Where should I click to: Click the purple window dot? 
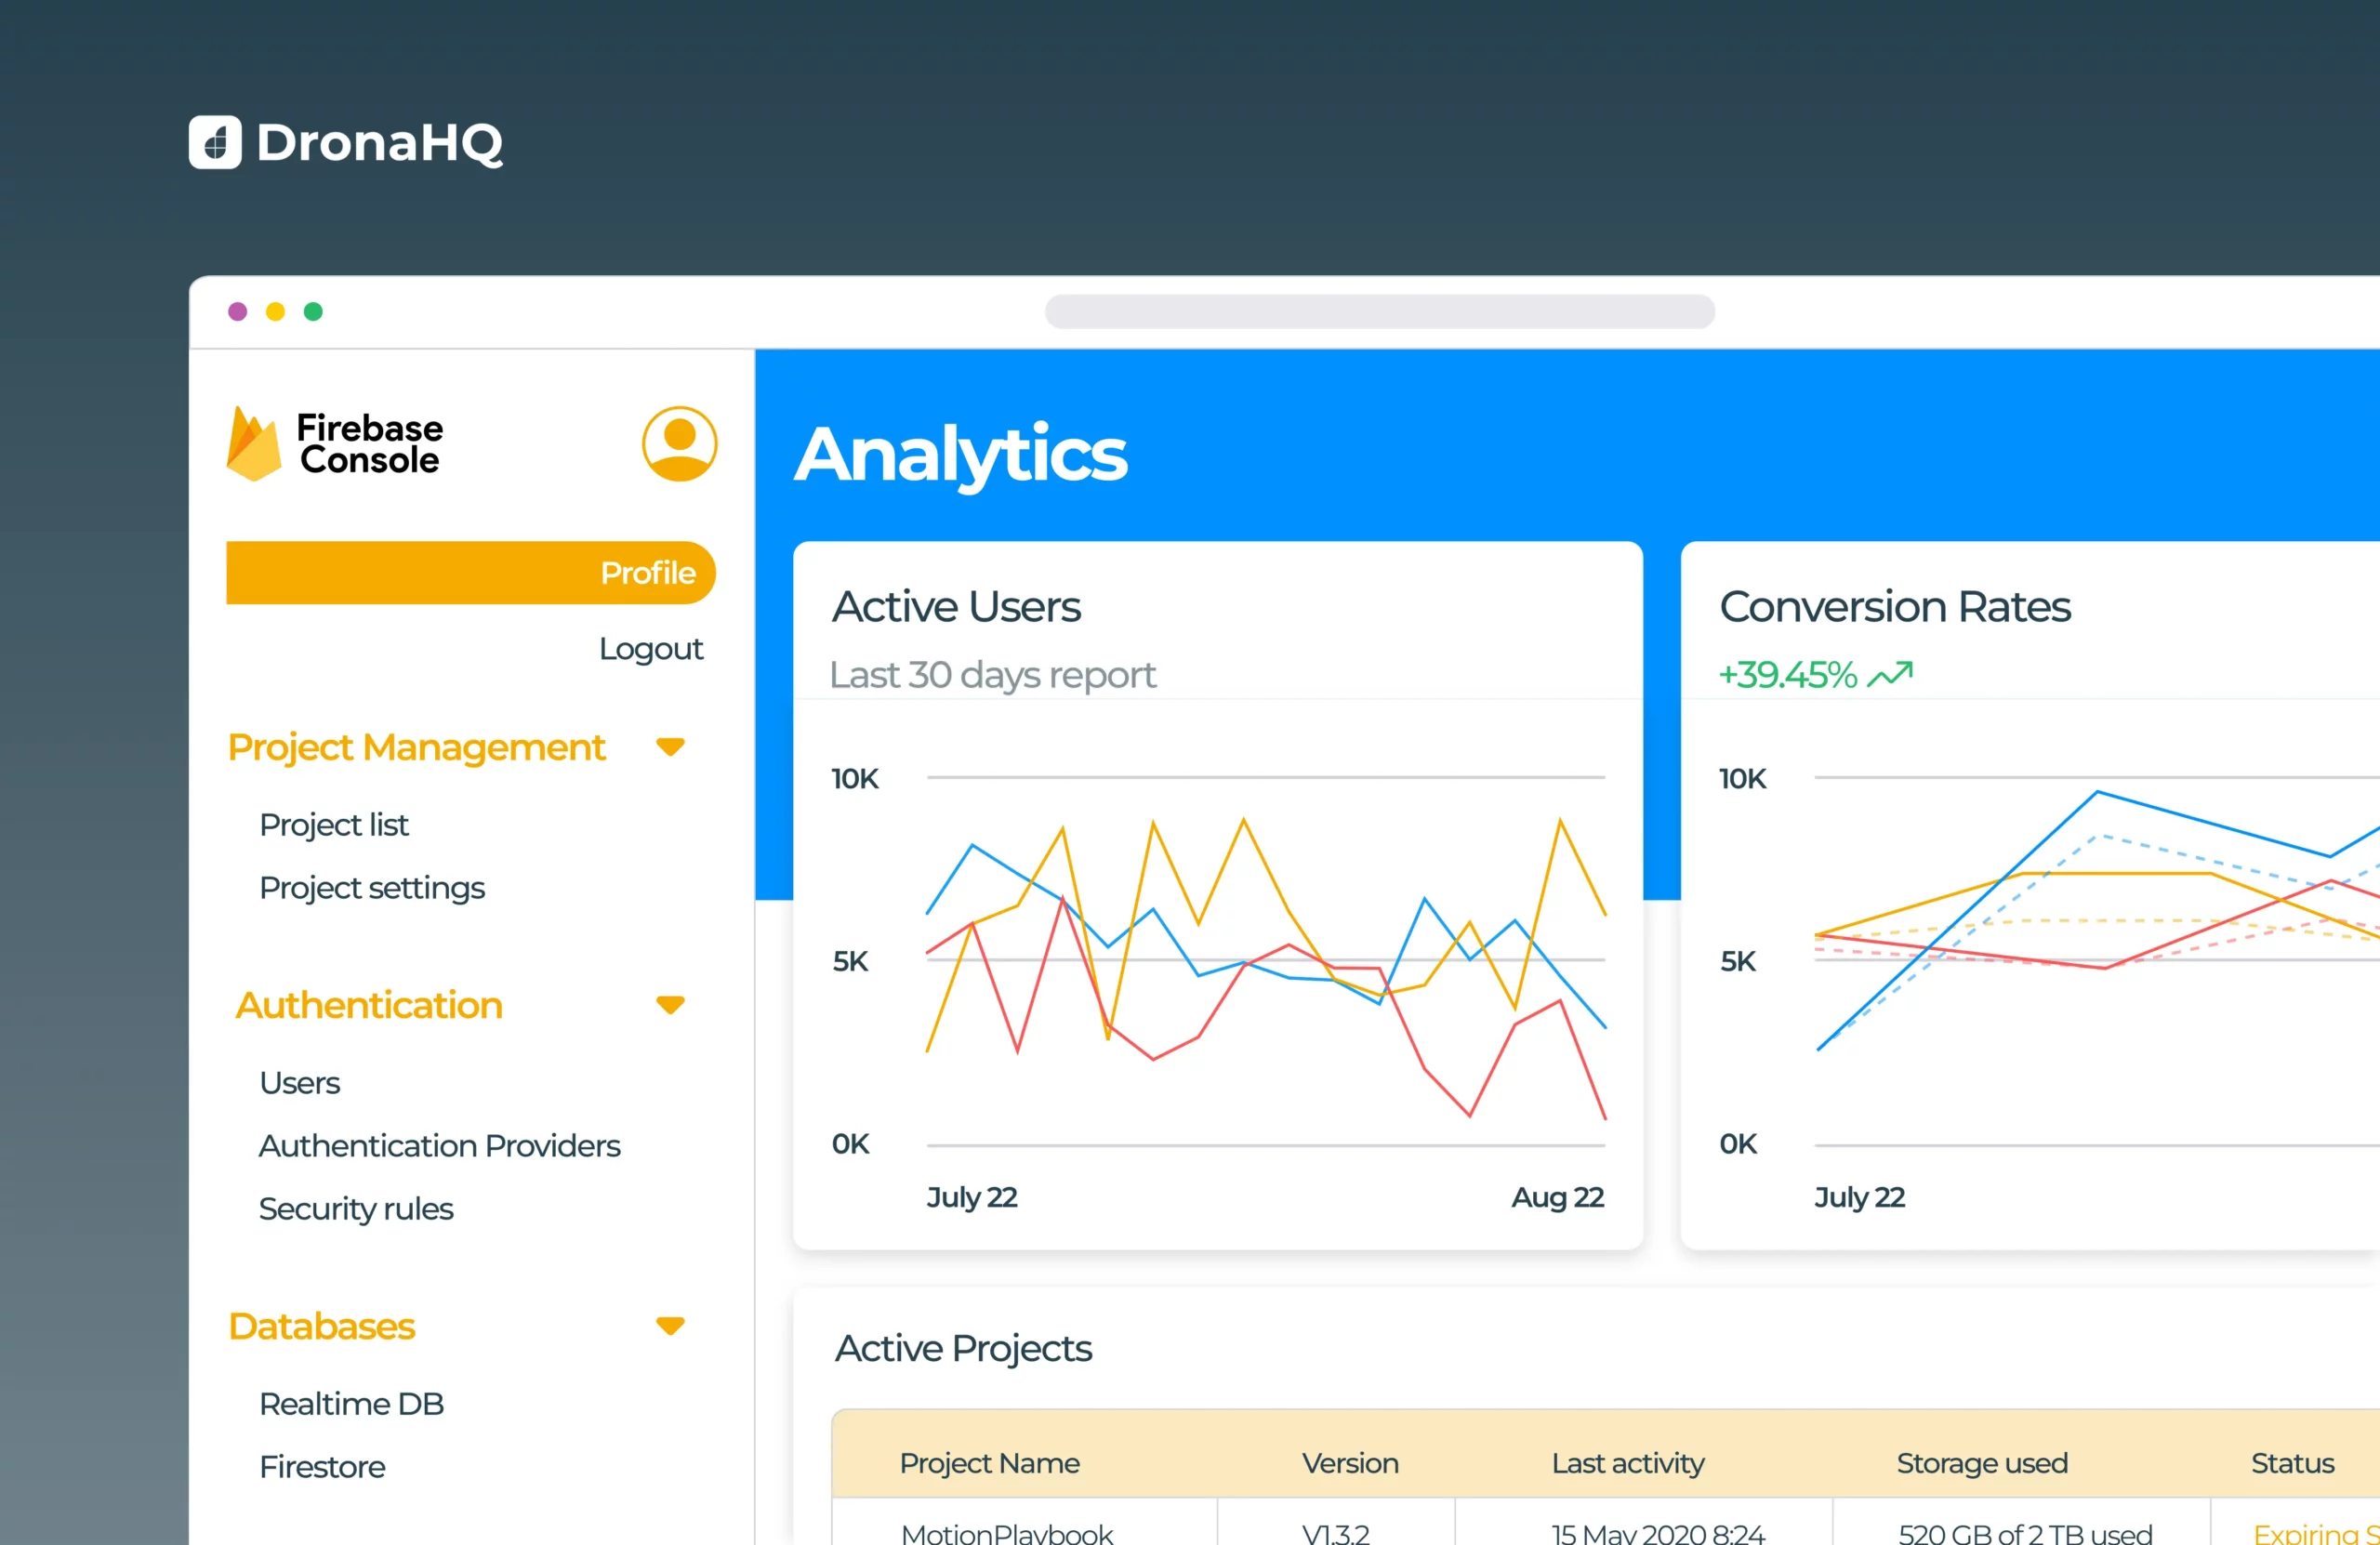(237, 312)
